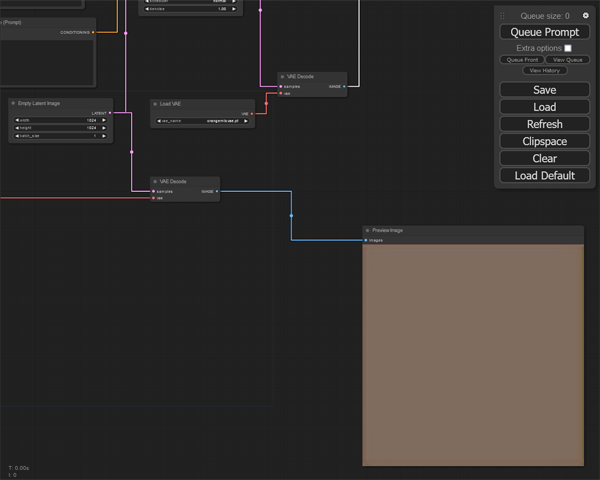Image resolution: width=600 pixels, height=480 pixels.
Task: Enable the Extra options checkbox
Action: tap(568, 48)
